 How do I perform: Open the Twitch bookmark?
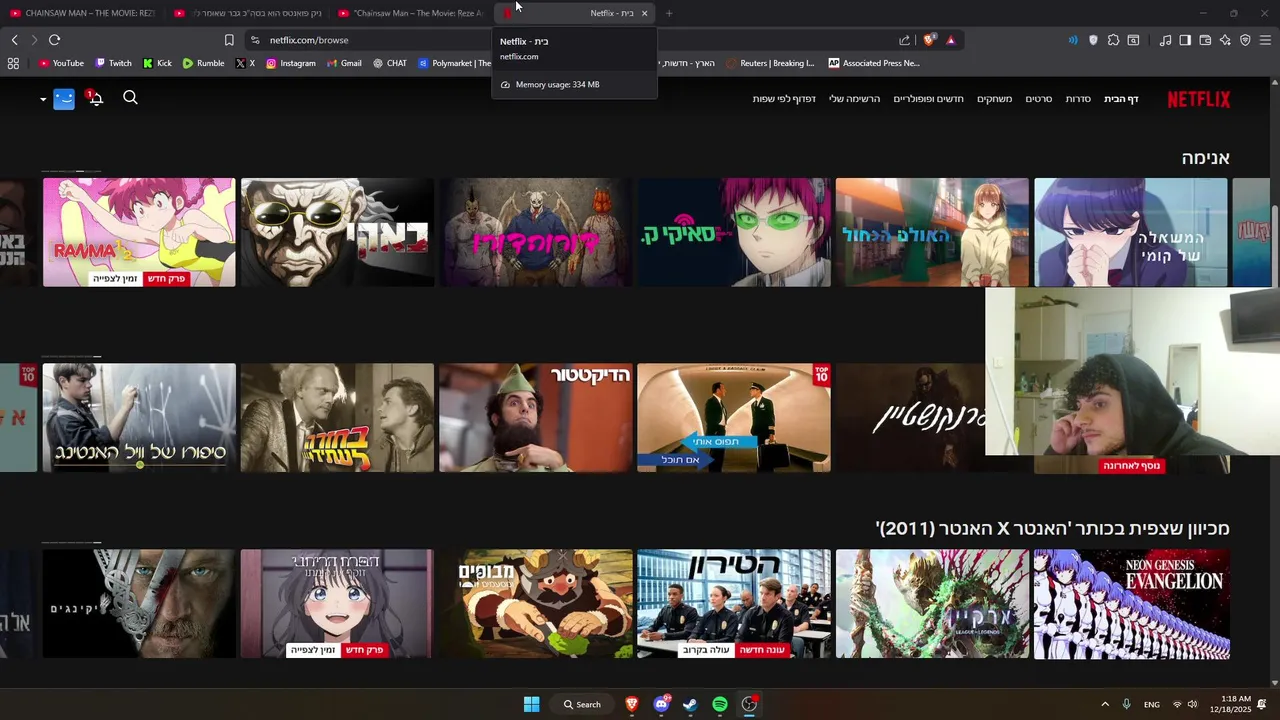coord(113,63)
